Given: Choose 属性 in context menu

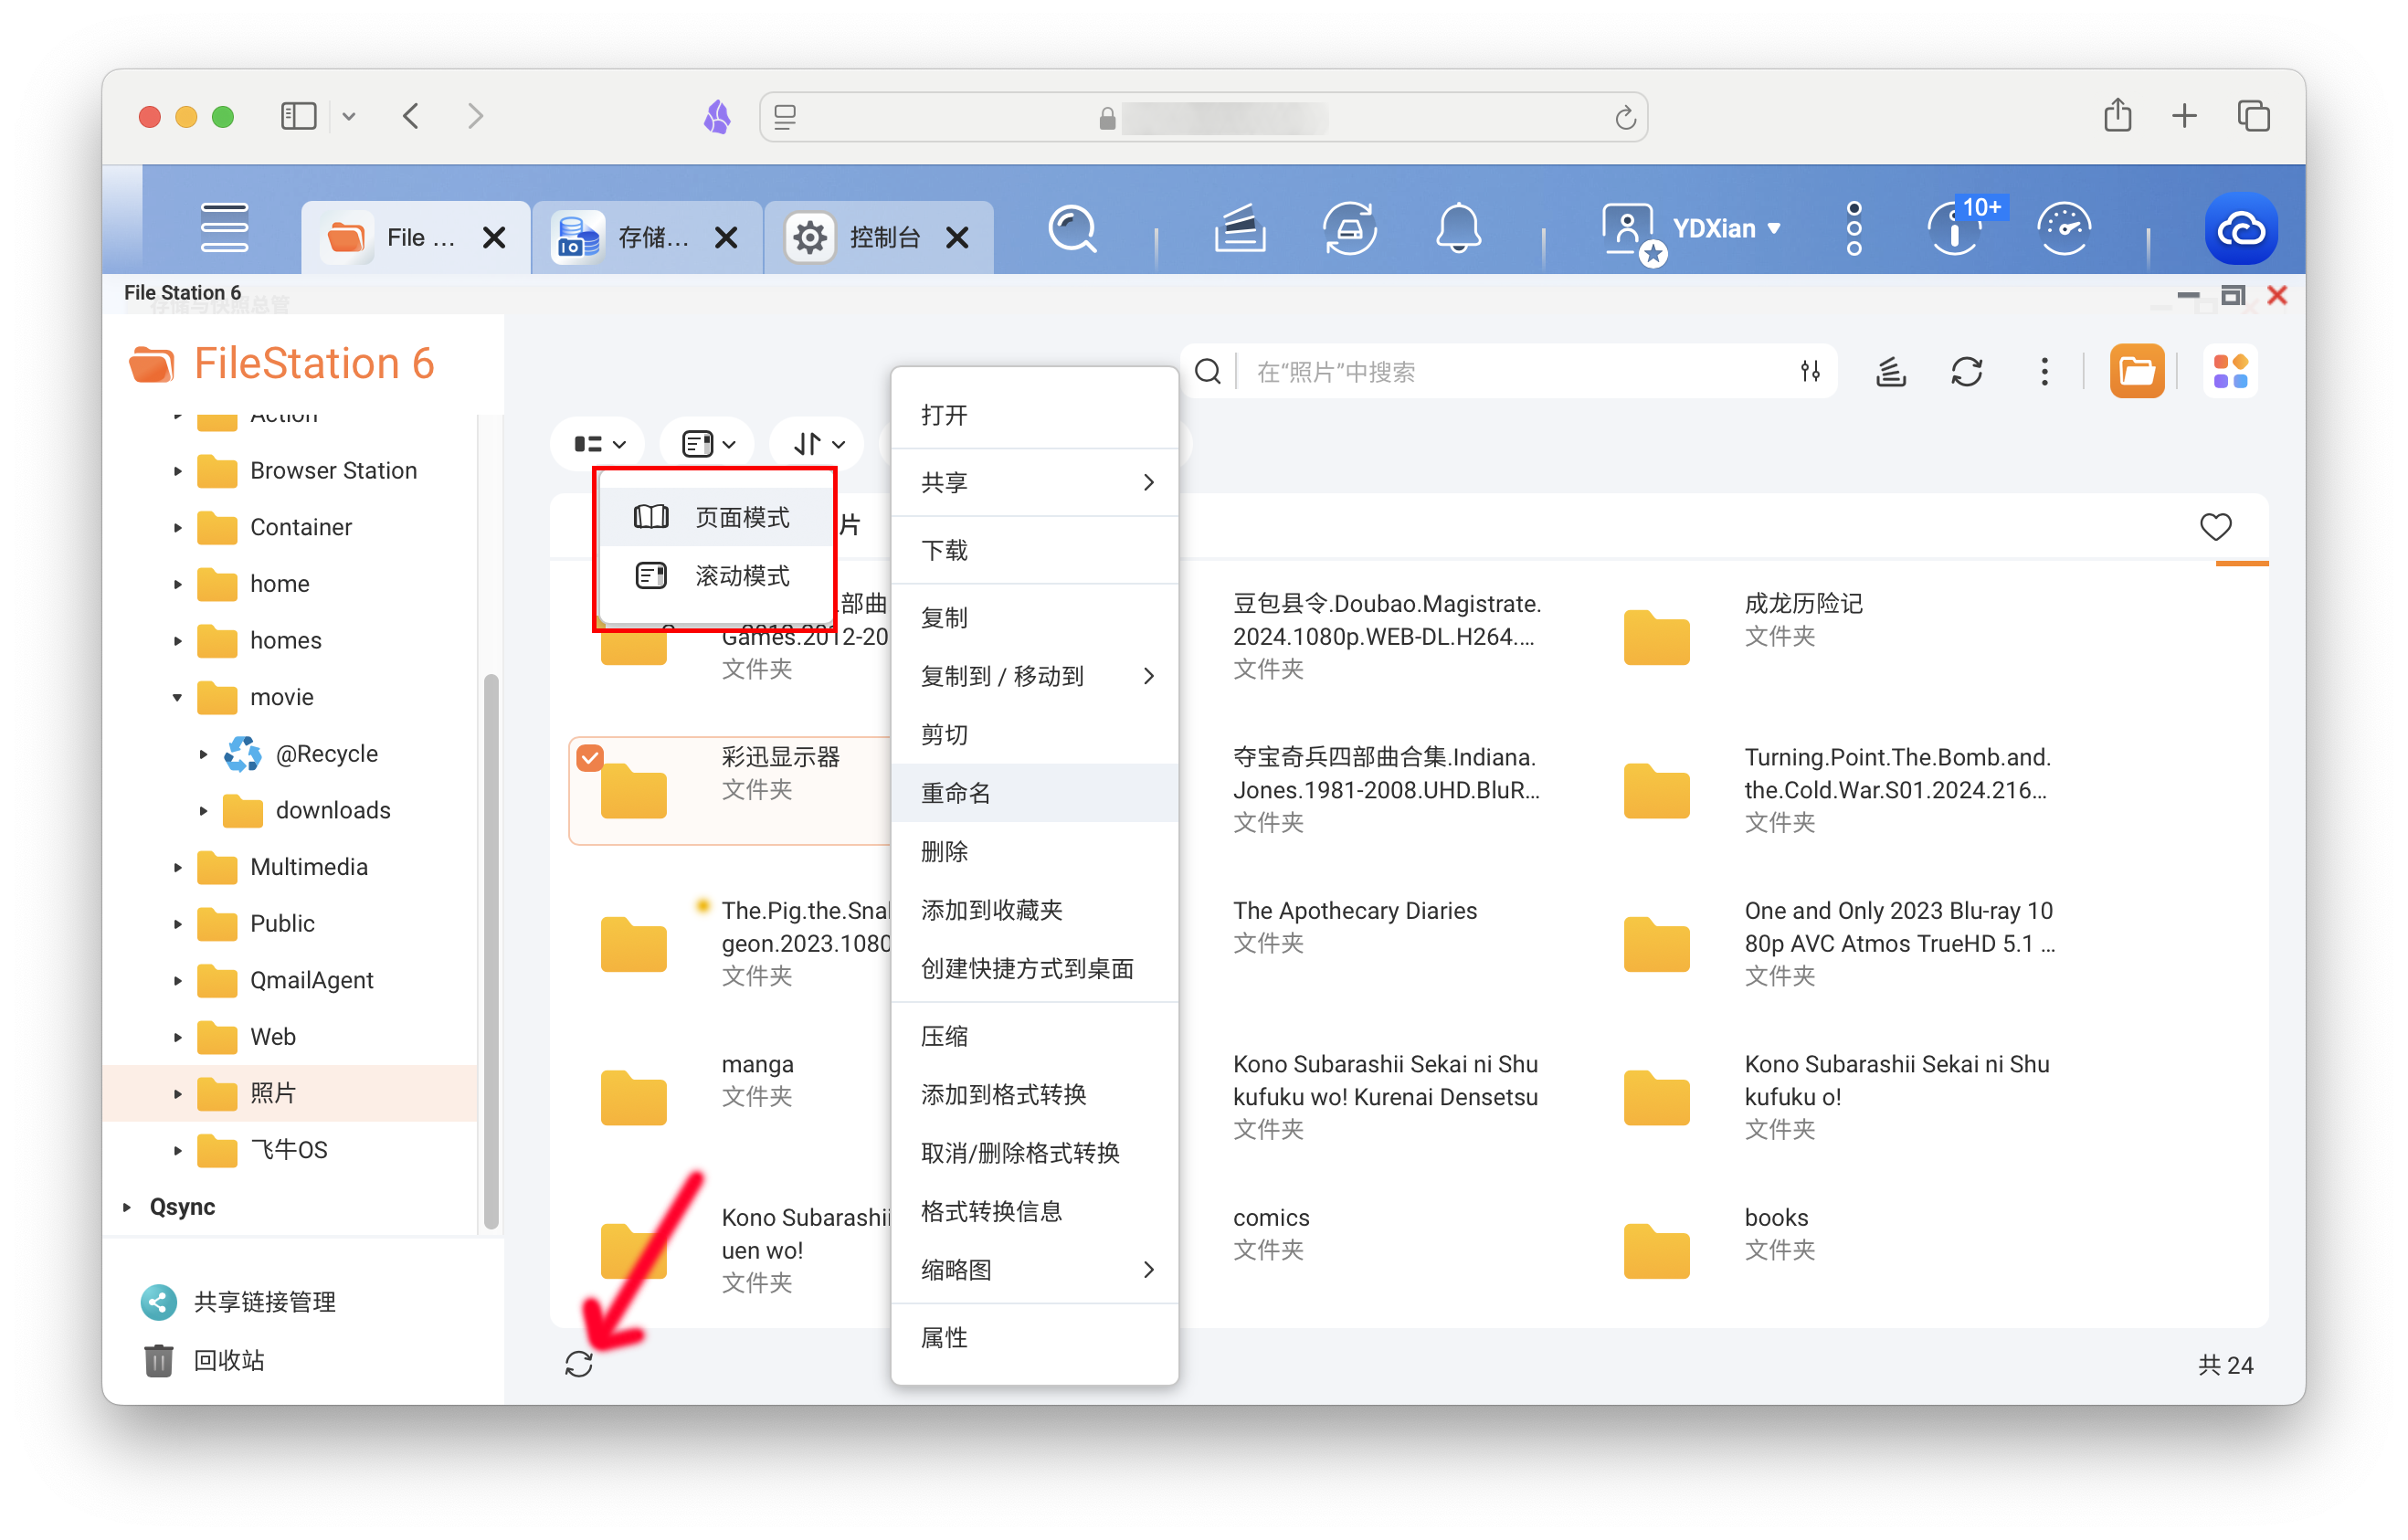Looking at the screenshot, I should click(1034, 1336).
